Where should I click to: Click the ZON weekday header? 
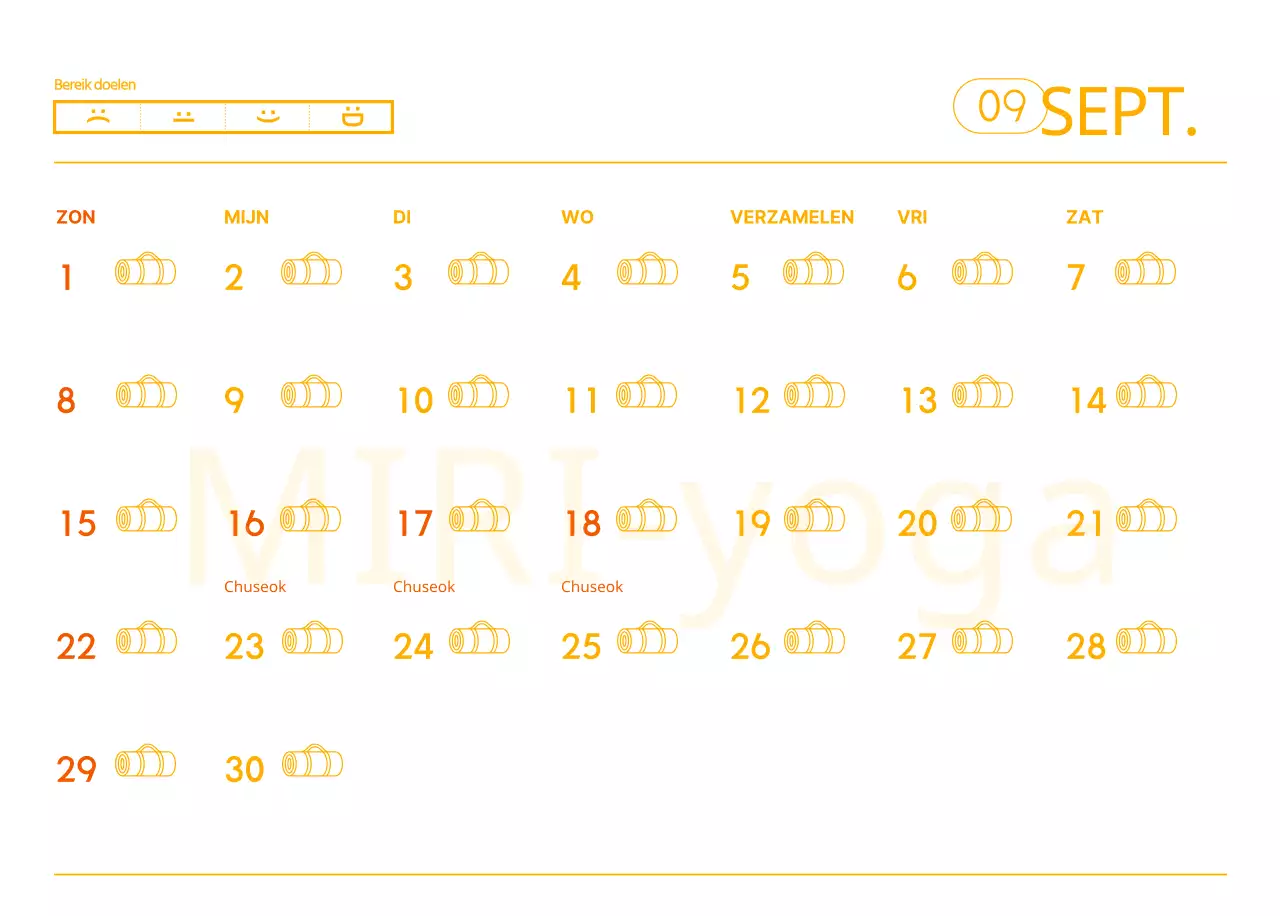click(x=76, y=217)
